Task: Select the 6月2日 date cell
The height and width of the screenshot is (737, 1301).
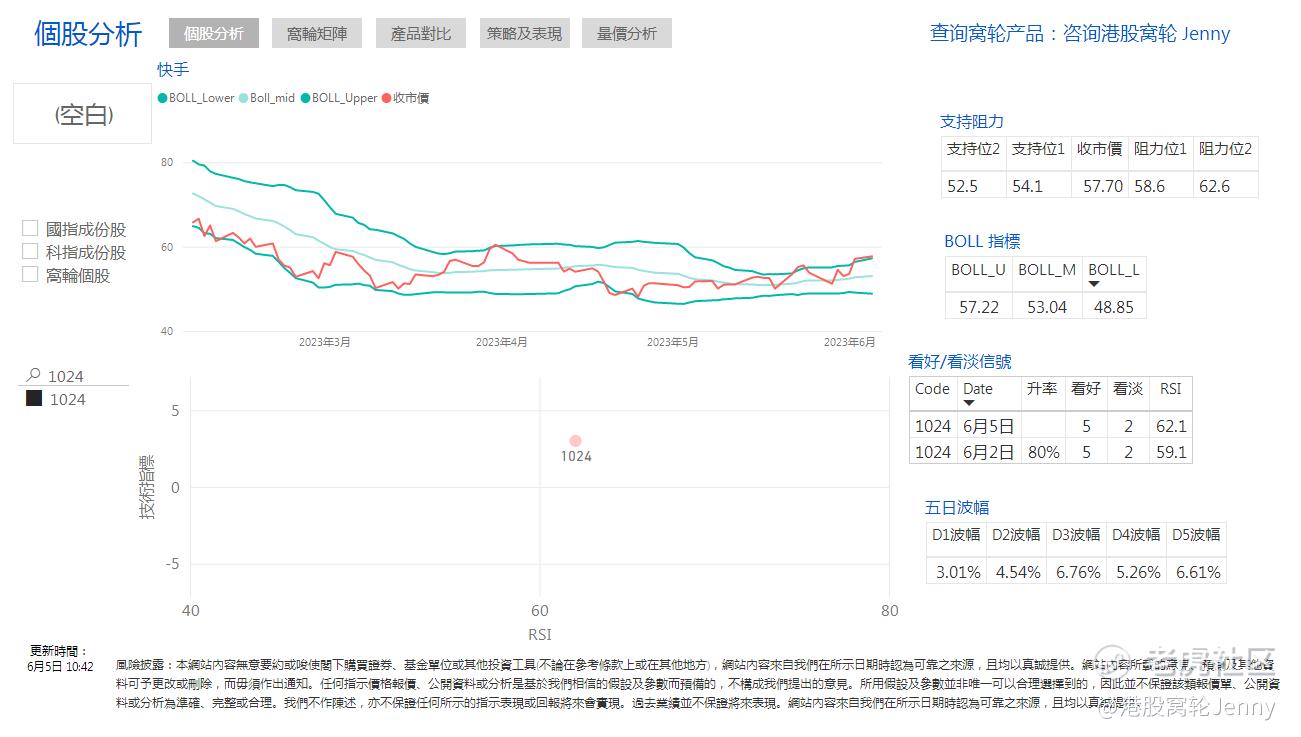Action: point(989,452)
